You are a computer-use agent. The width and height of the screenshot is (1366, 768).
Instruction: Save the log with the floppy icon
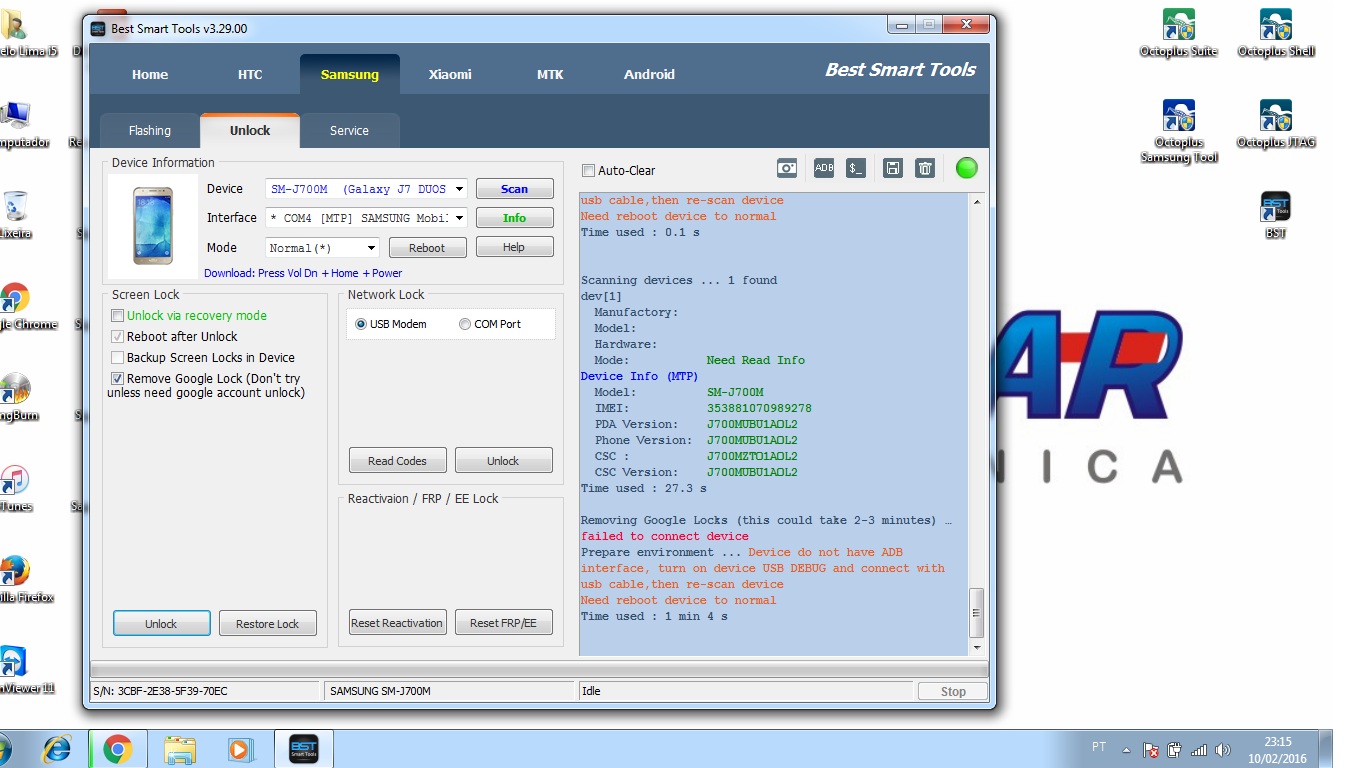click(893, 169)
